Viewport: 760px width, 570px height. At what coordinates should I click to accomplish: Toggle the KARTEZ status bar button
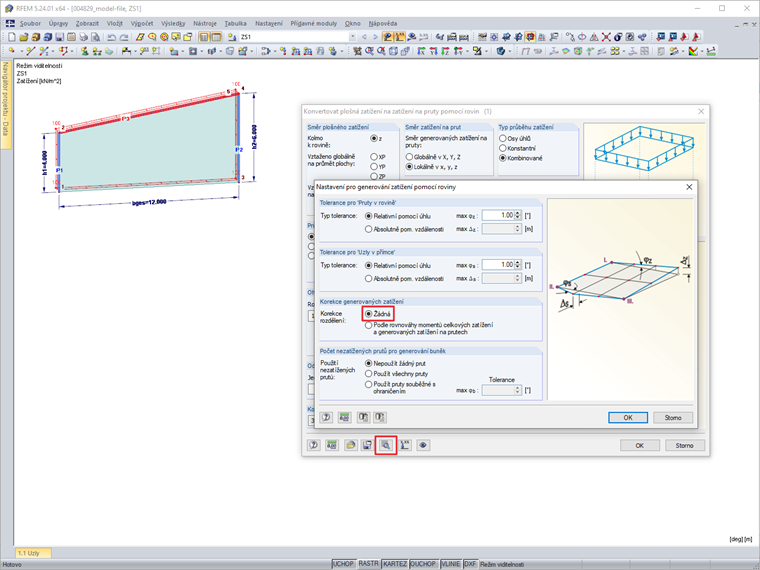click(395, 564)
